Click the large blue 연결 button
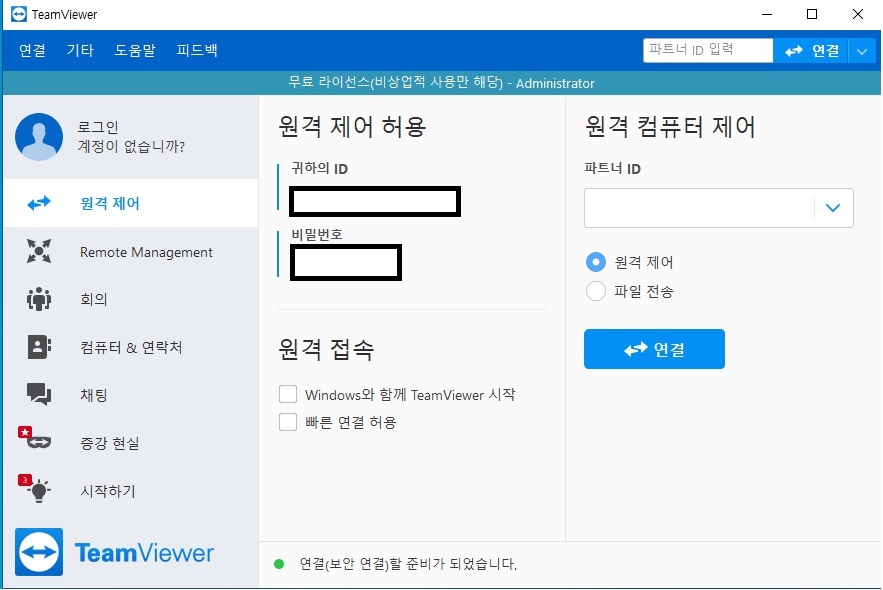The height and width of the screenshot is (590, 883). [x=654, y=349]
